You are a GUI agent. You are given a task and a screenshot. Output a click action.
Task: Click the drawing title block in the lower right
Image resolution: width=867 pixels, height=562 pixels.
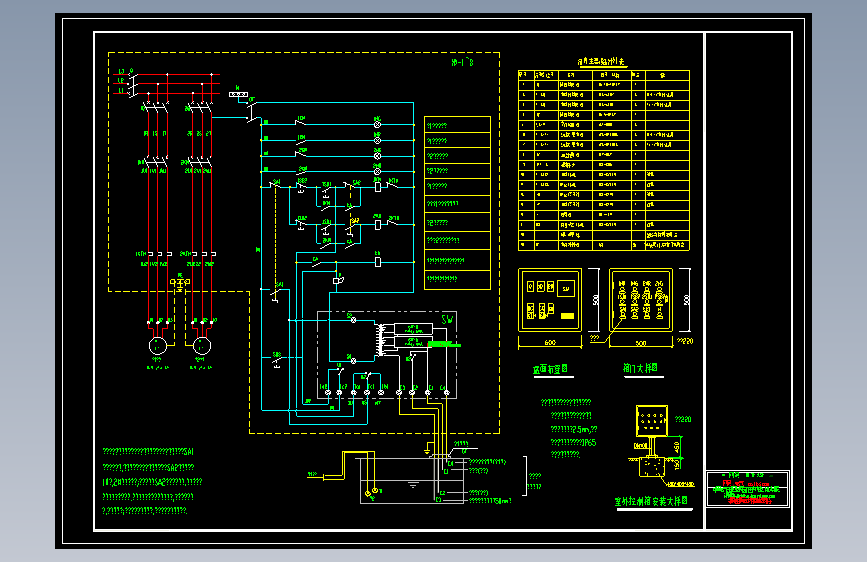coord(748,488)
